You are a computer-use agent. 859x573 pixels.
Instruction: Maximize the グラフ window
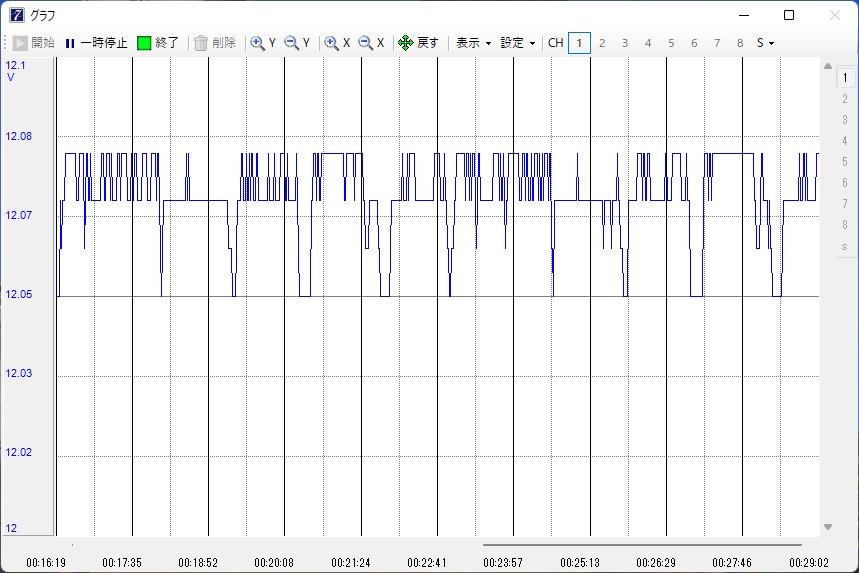(789, 15)
